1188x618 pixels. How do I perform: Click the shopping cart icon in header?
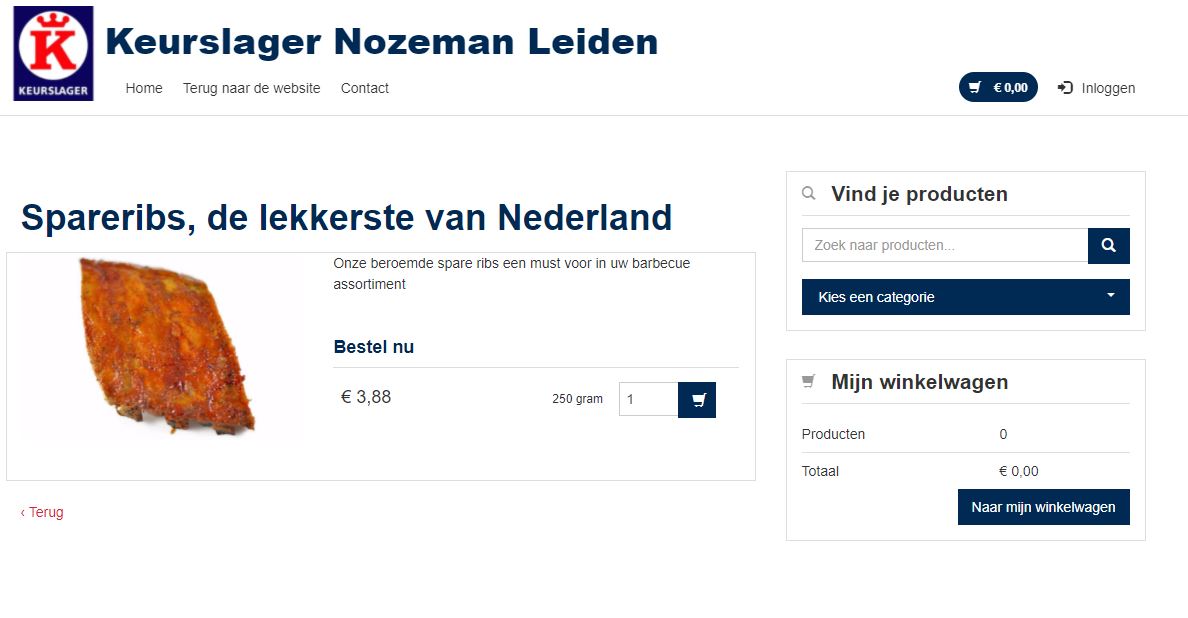pyautogui.click(x=975, y=88)
